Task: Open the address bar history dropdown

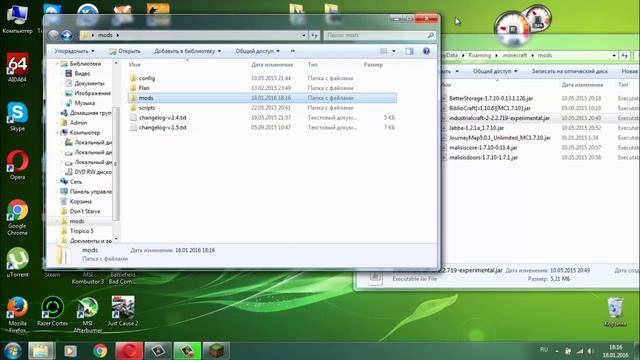Action: pos(304,36)
